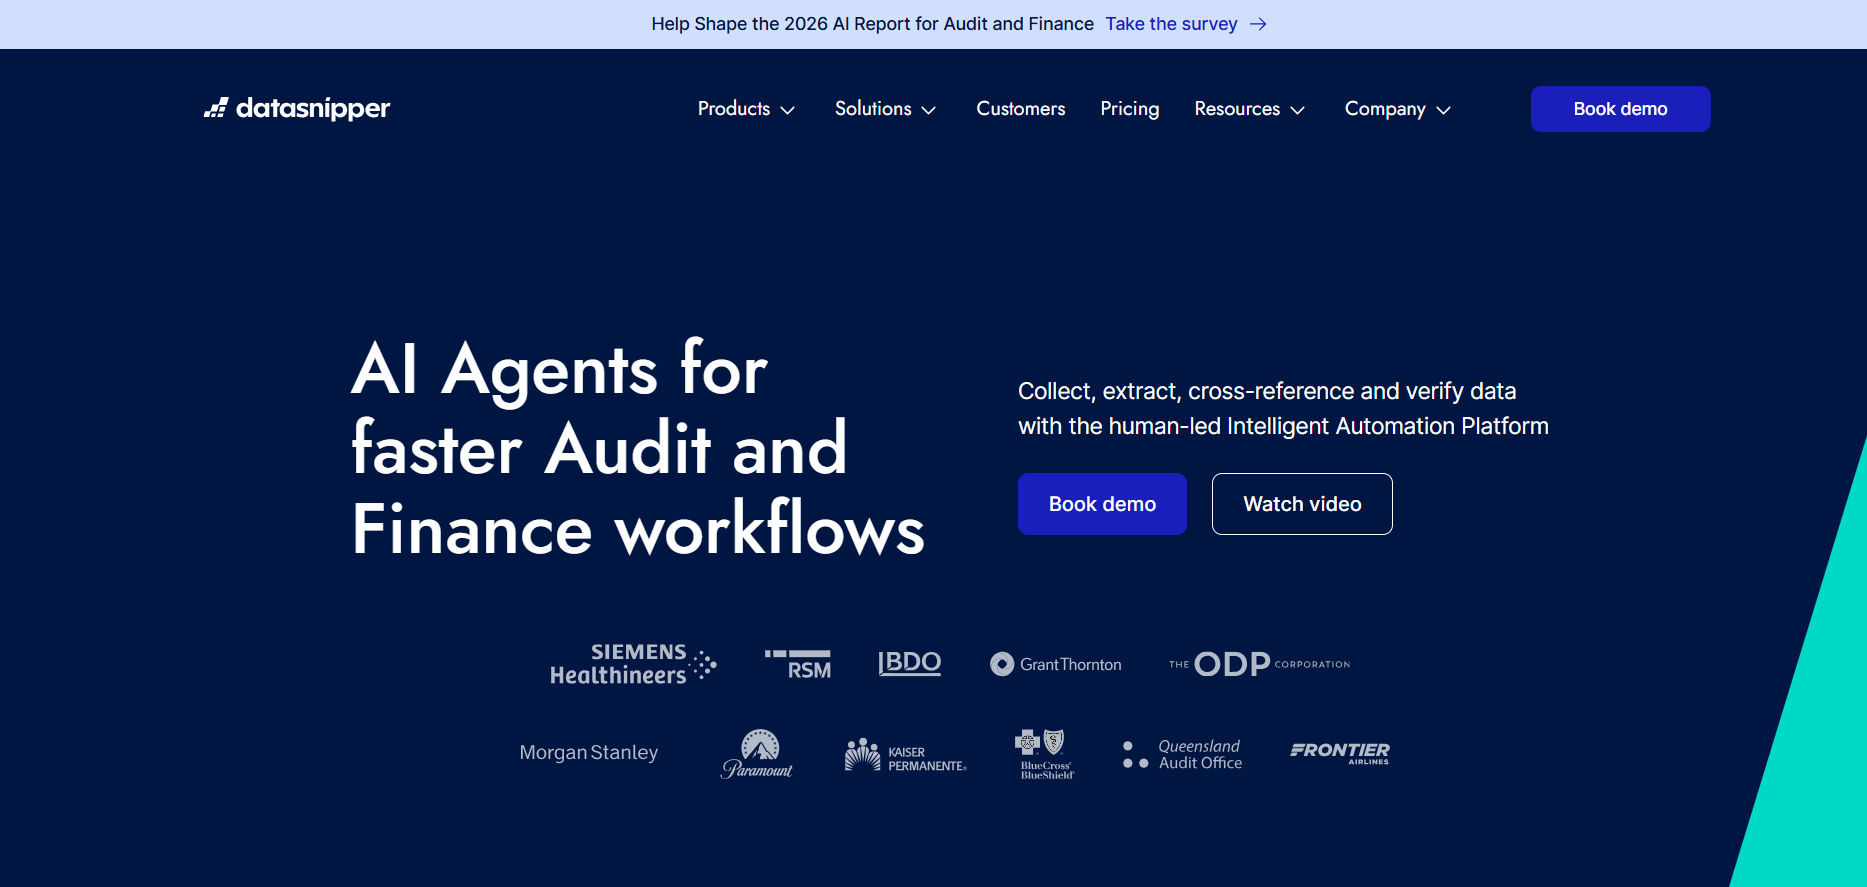Expand the Resources chevron
This screenshot has width=1867, height=887.
point(1298,110)
